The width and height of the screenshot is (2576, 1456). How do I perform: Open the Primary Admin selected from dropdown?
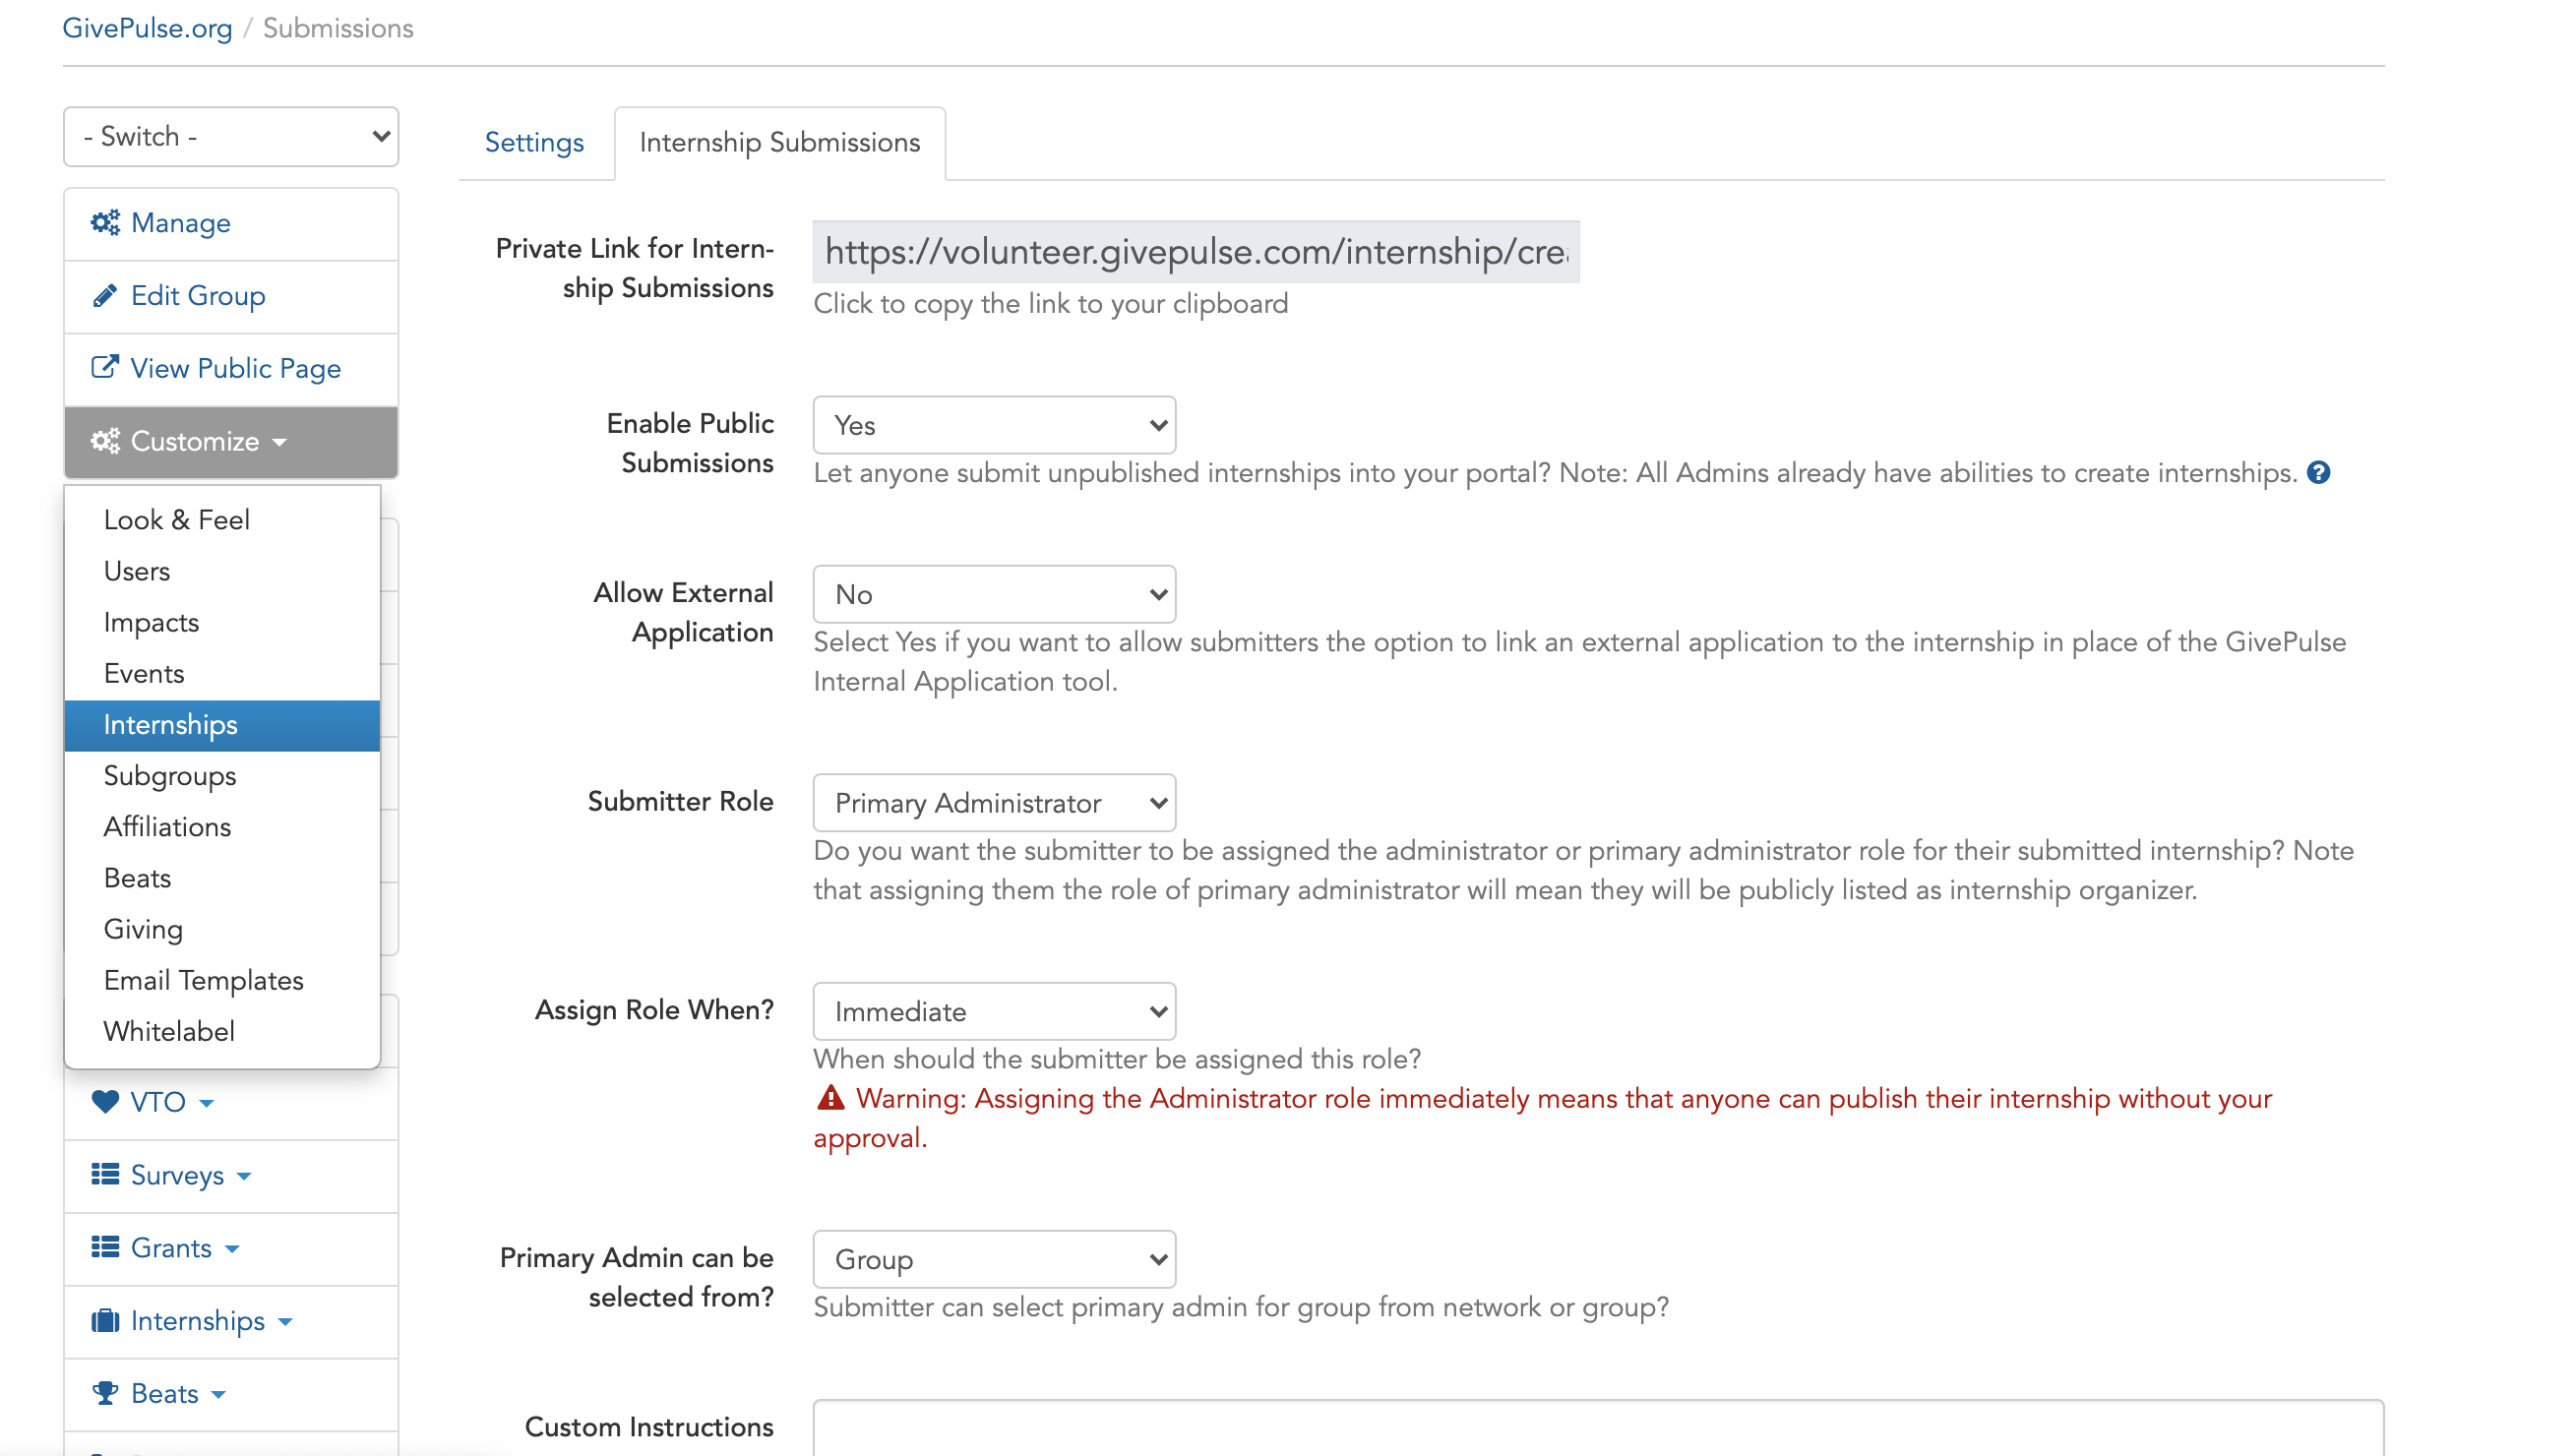994,1259
